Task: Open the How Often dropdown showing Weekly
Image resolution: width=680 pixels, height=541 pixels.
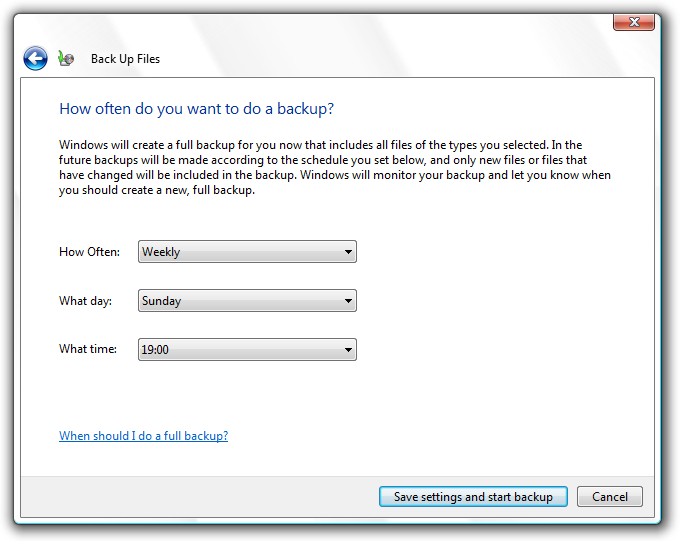Action: pyautogui.click(x=247, y=252)
